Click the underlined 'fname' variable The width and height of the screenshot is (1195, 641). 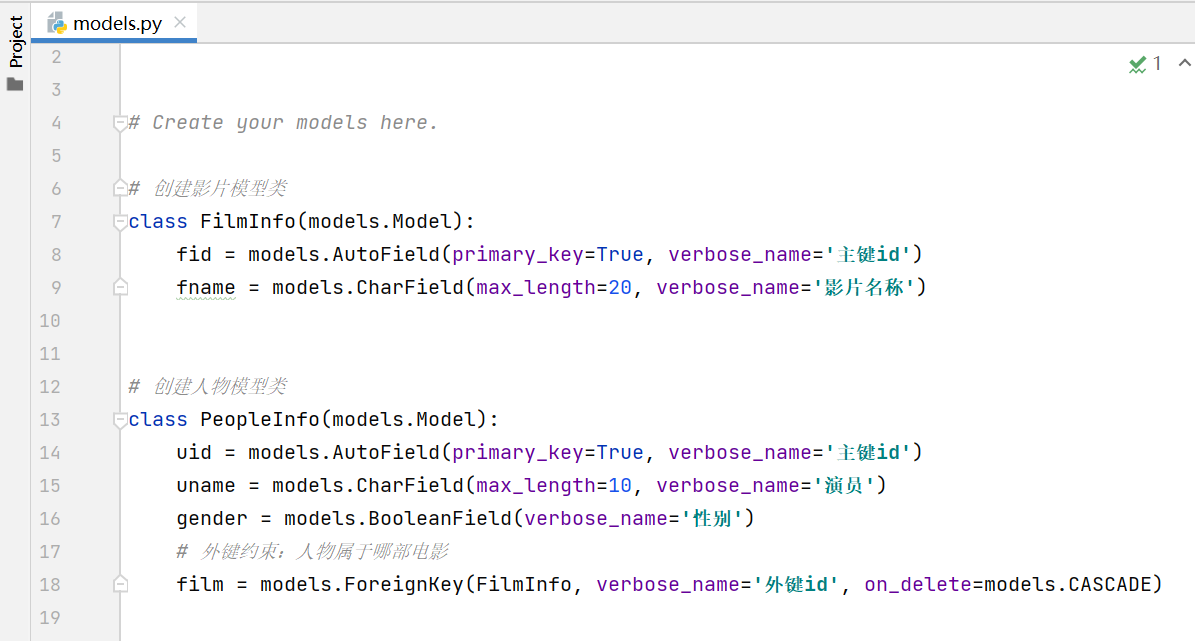(207, 287)
